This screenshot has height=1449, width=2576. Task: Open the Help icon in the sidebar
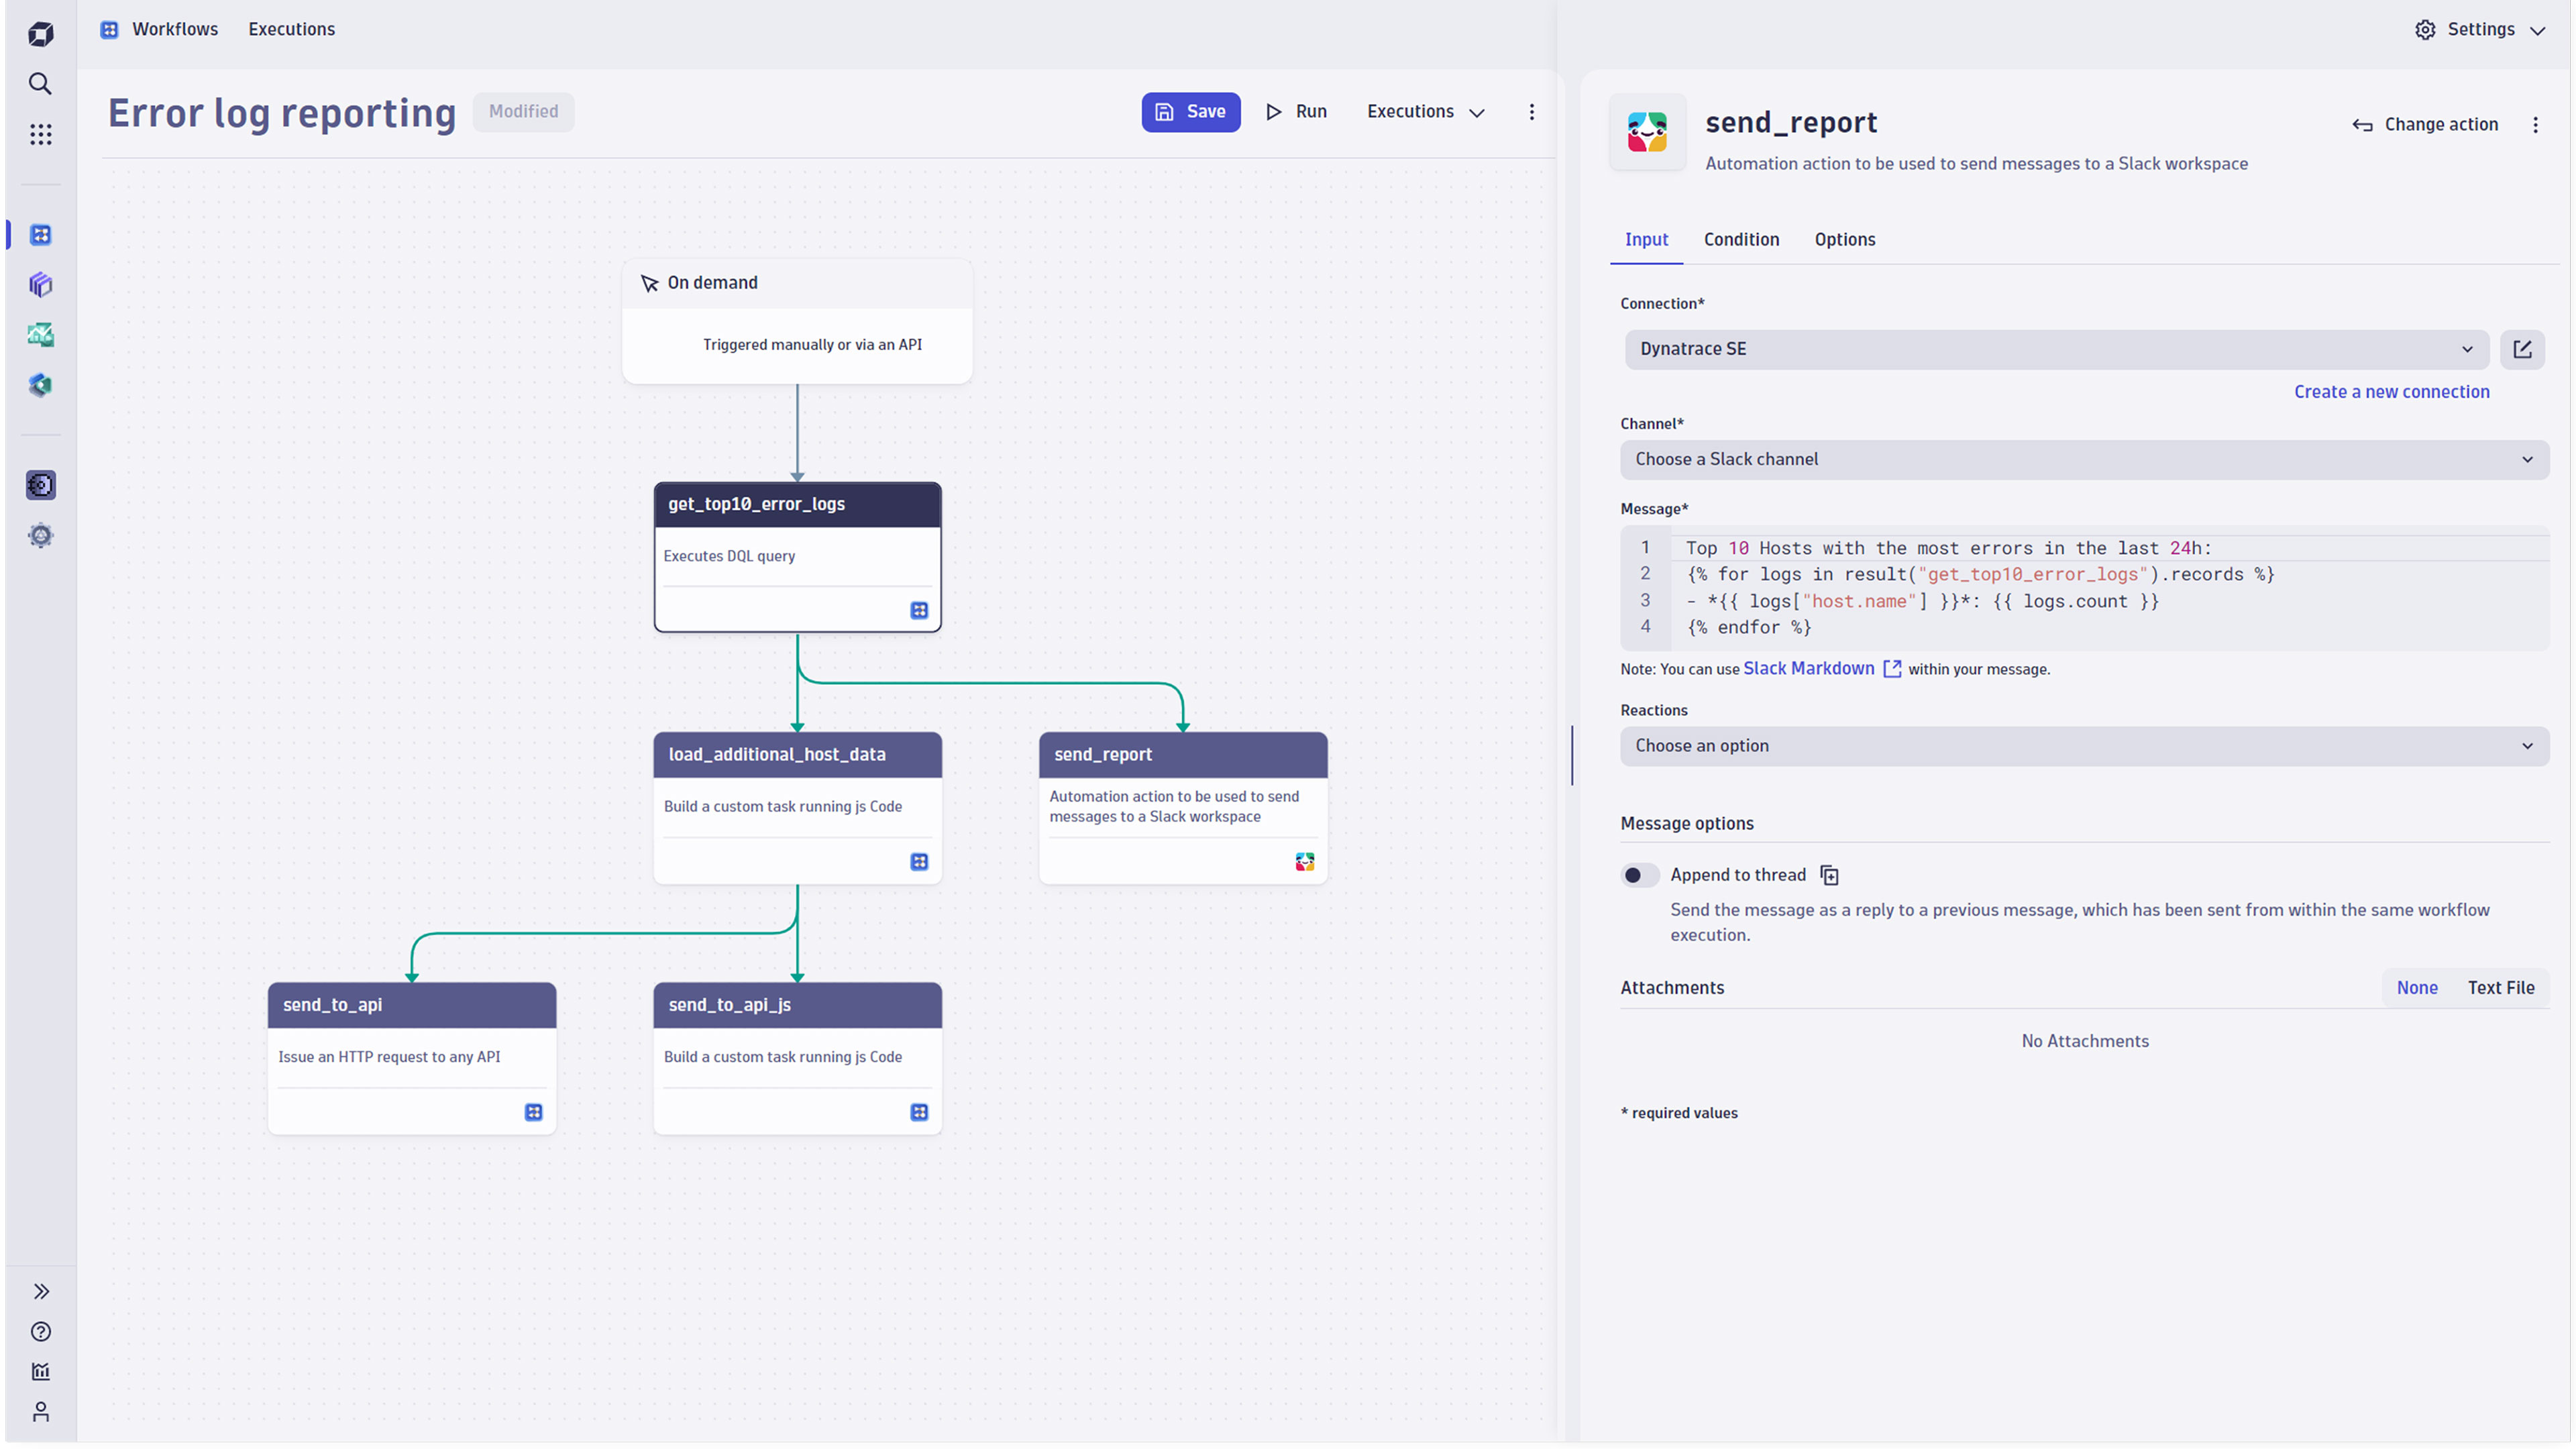[x=40, y=1331]
